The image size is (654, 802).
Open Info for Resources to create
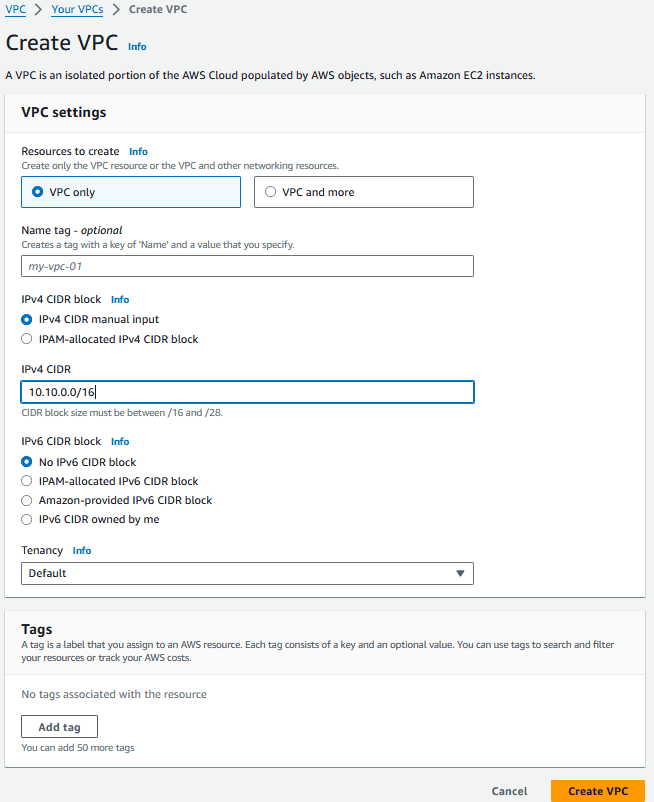tap(138, 151)
